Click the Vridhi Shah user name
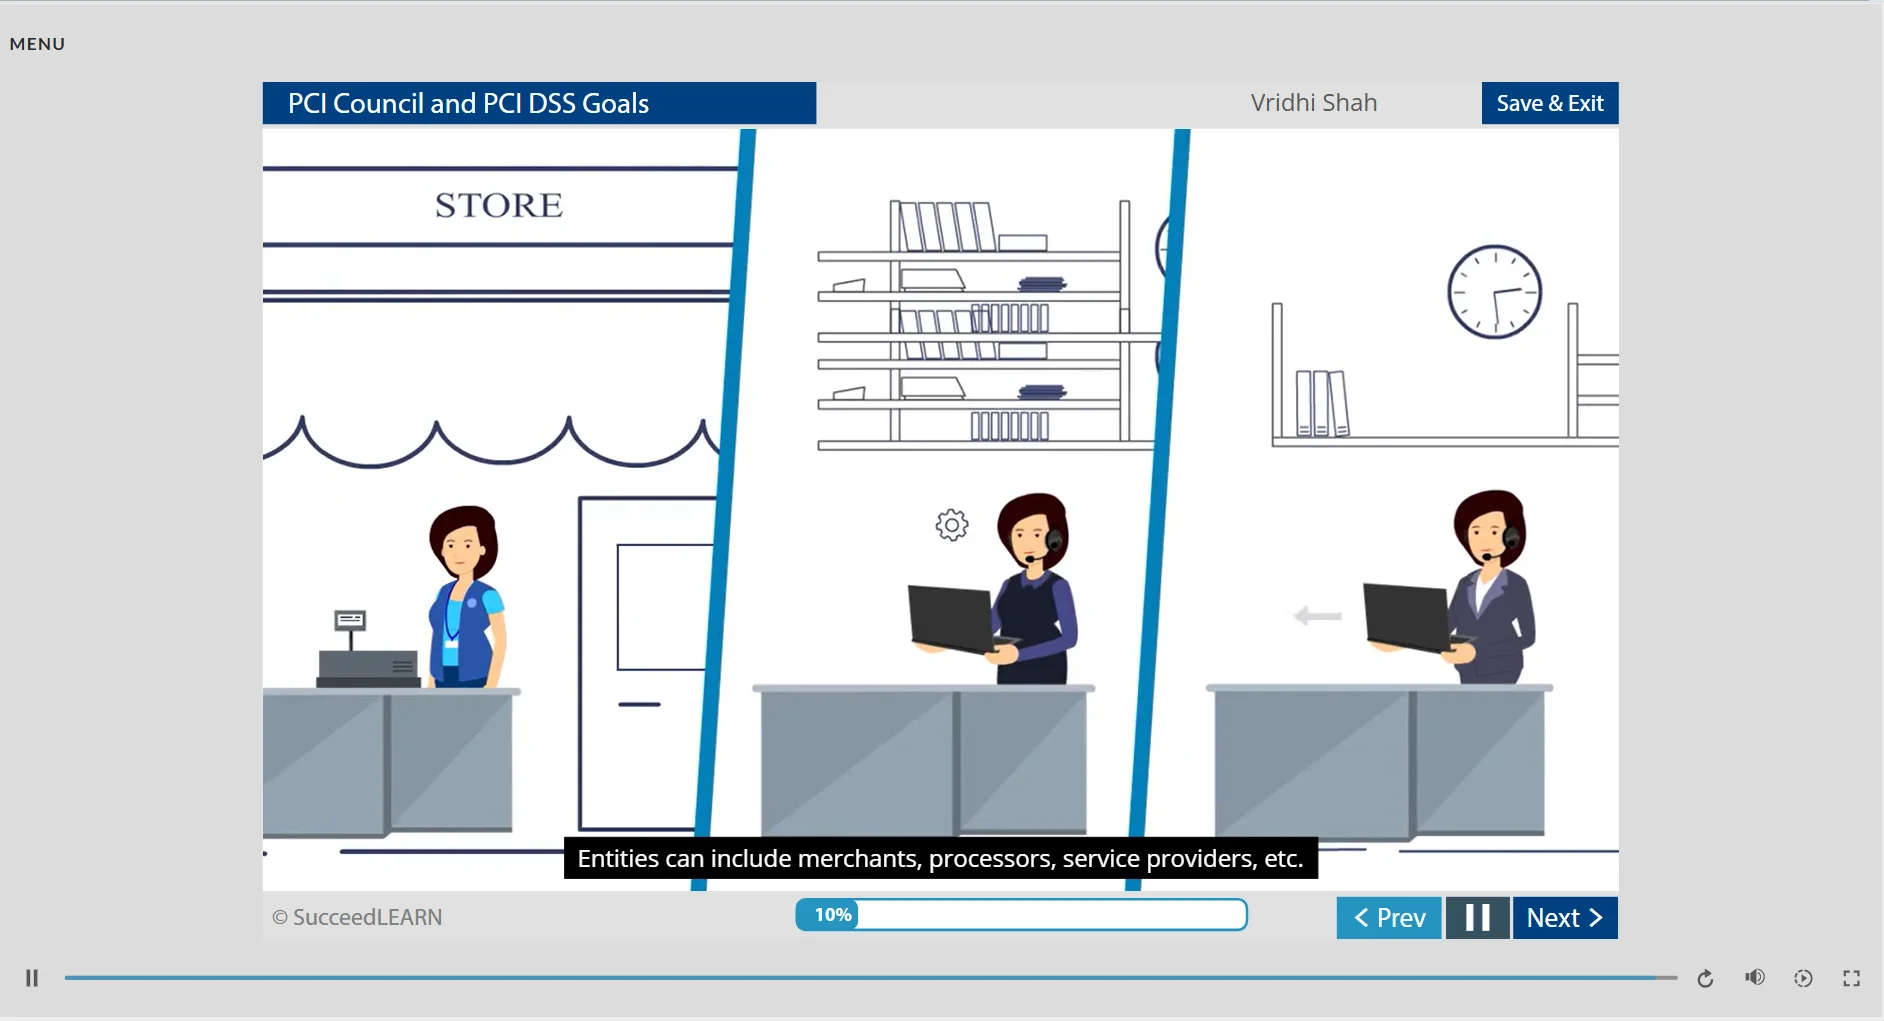Viewport: 1884px width, 1021px height. tap(1314, 103)
